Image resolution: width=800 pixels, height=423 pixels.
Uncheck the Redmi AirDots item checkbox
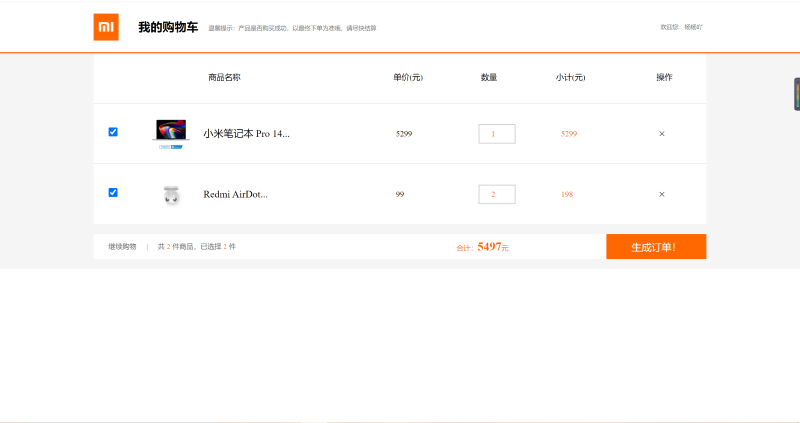[113, 192]
